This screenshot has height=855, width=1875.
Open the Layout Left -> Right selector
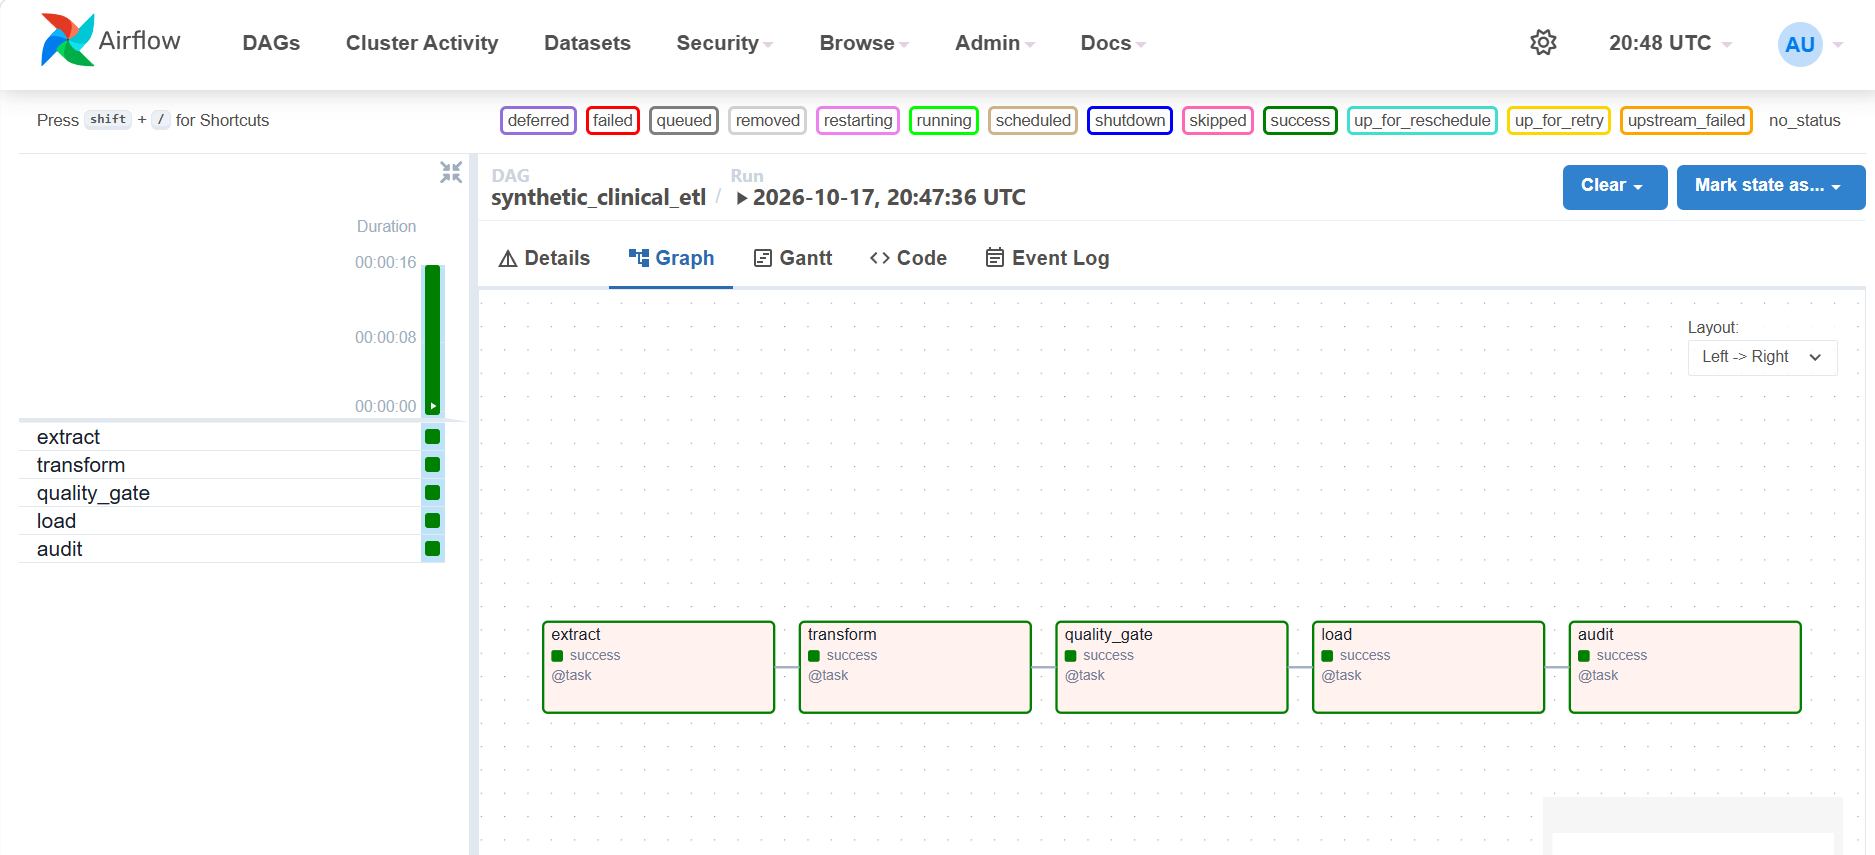[1762, 357]
